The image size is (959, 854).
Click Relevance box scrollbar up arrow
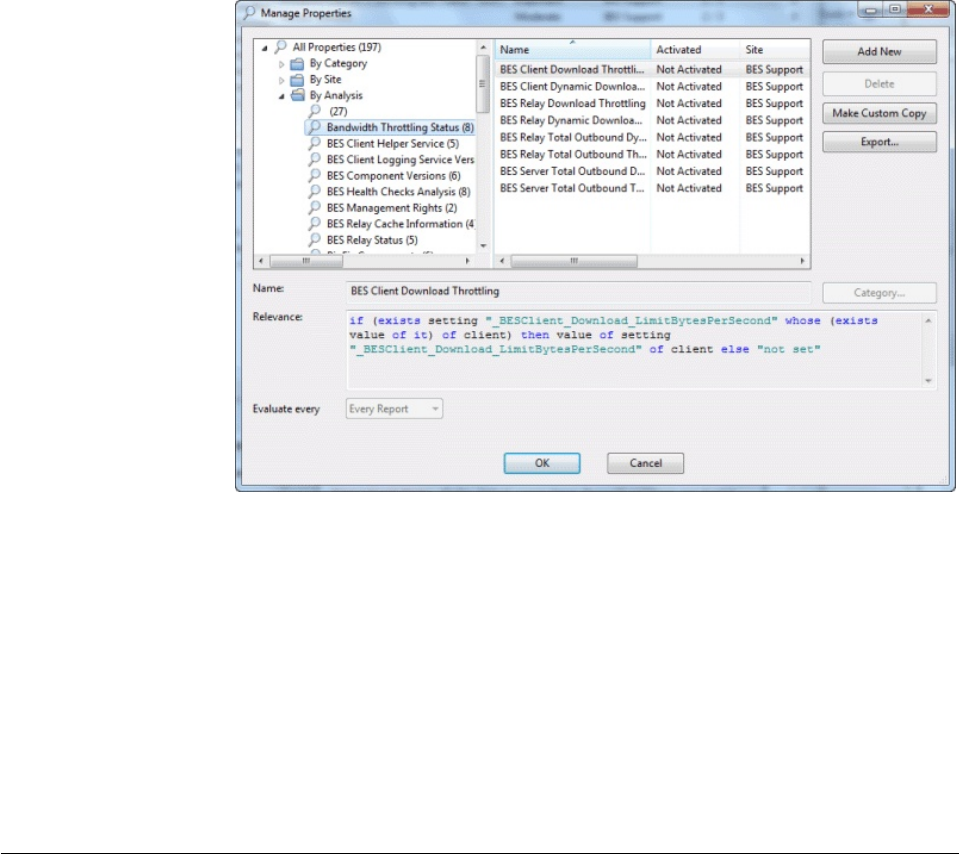(x=928, y=321)
